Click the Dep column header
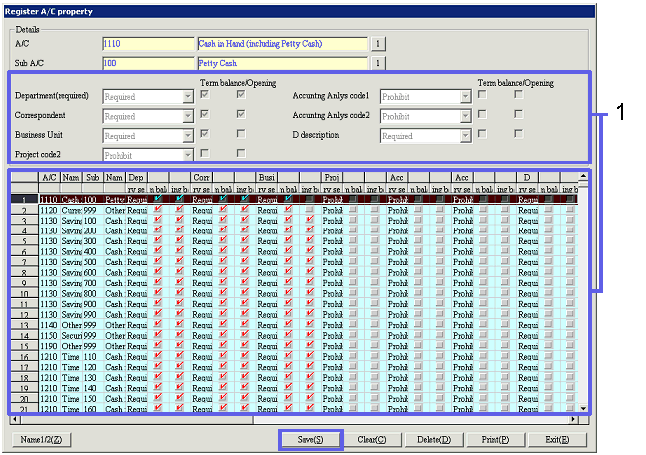Viewport: 646px width, 455px height. tap(136, 178)
